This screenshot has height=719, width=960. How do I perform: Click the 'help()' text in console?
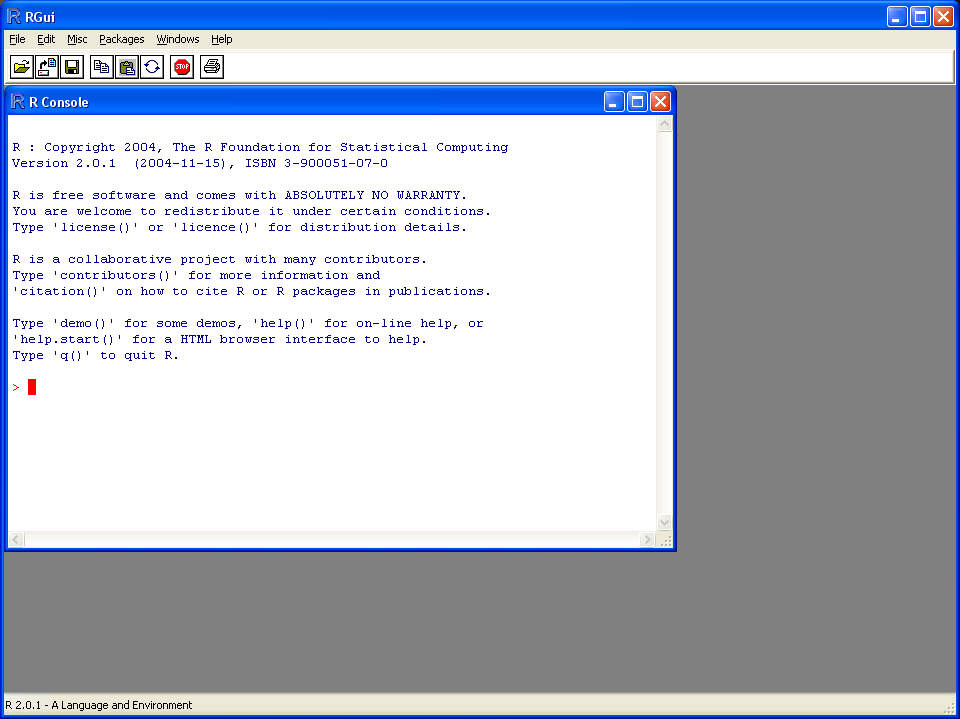(x=283, y=323)
